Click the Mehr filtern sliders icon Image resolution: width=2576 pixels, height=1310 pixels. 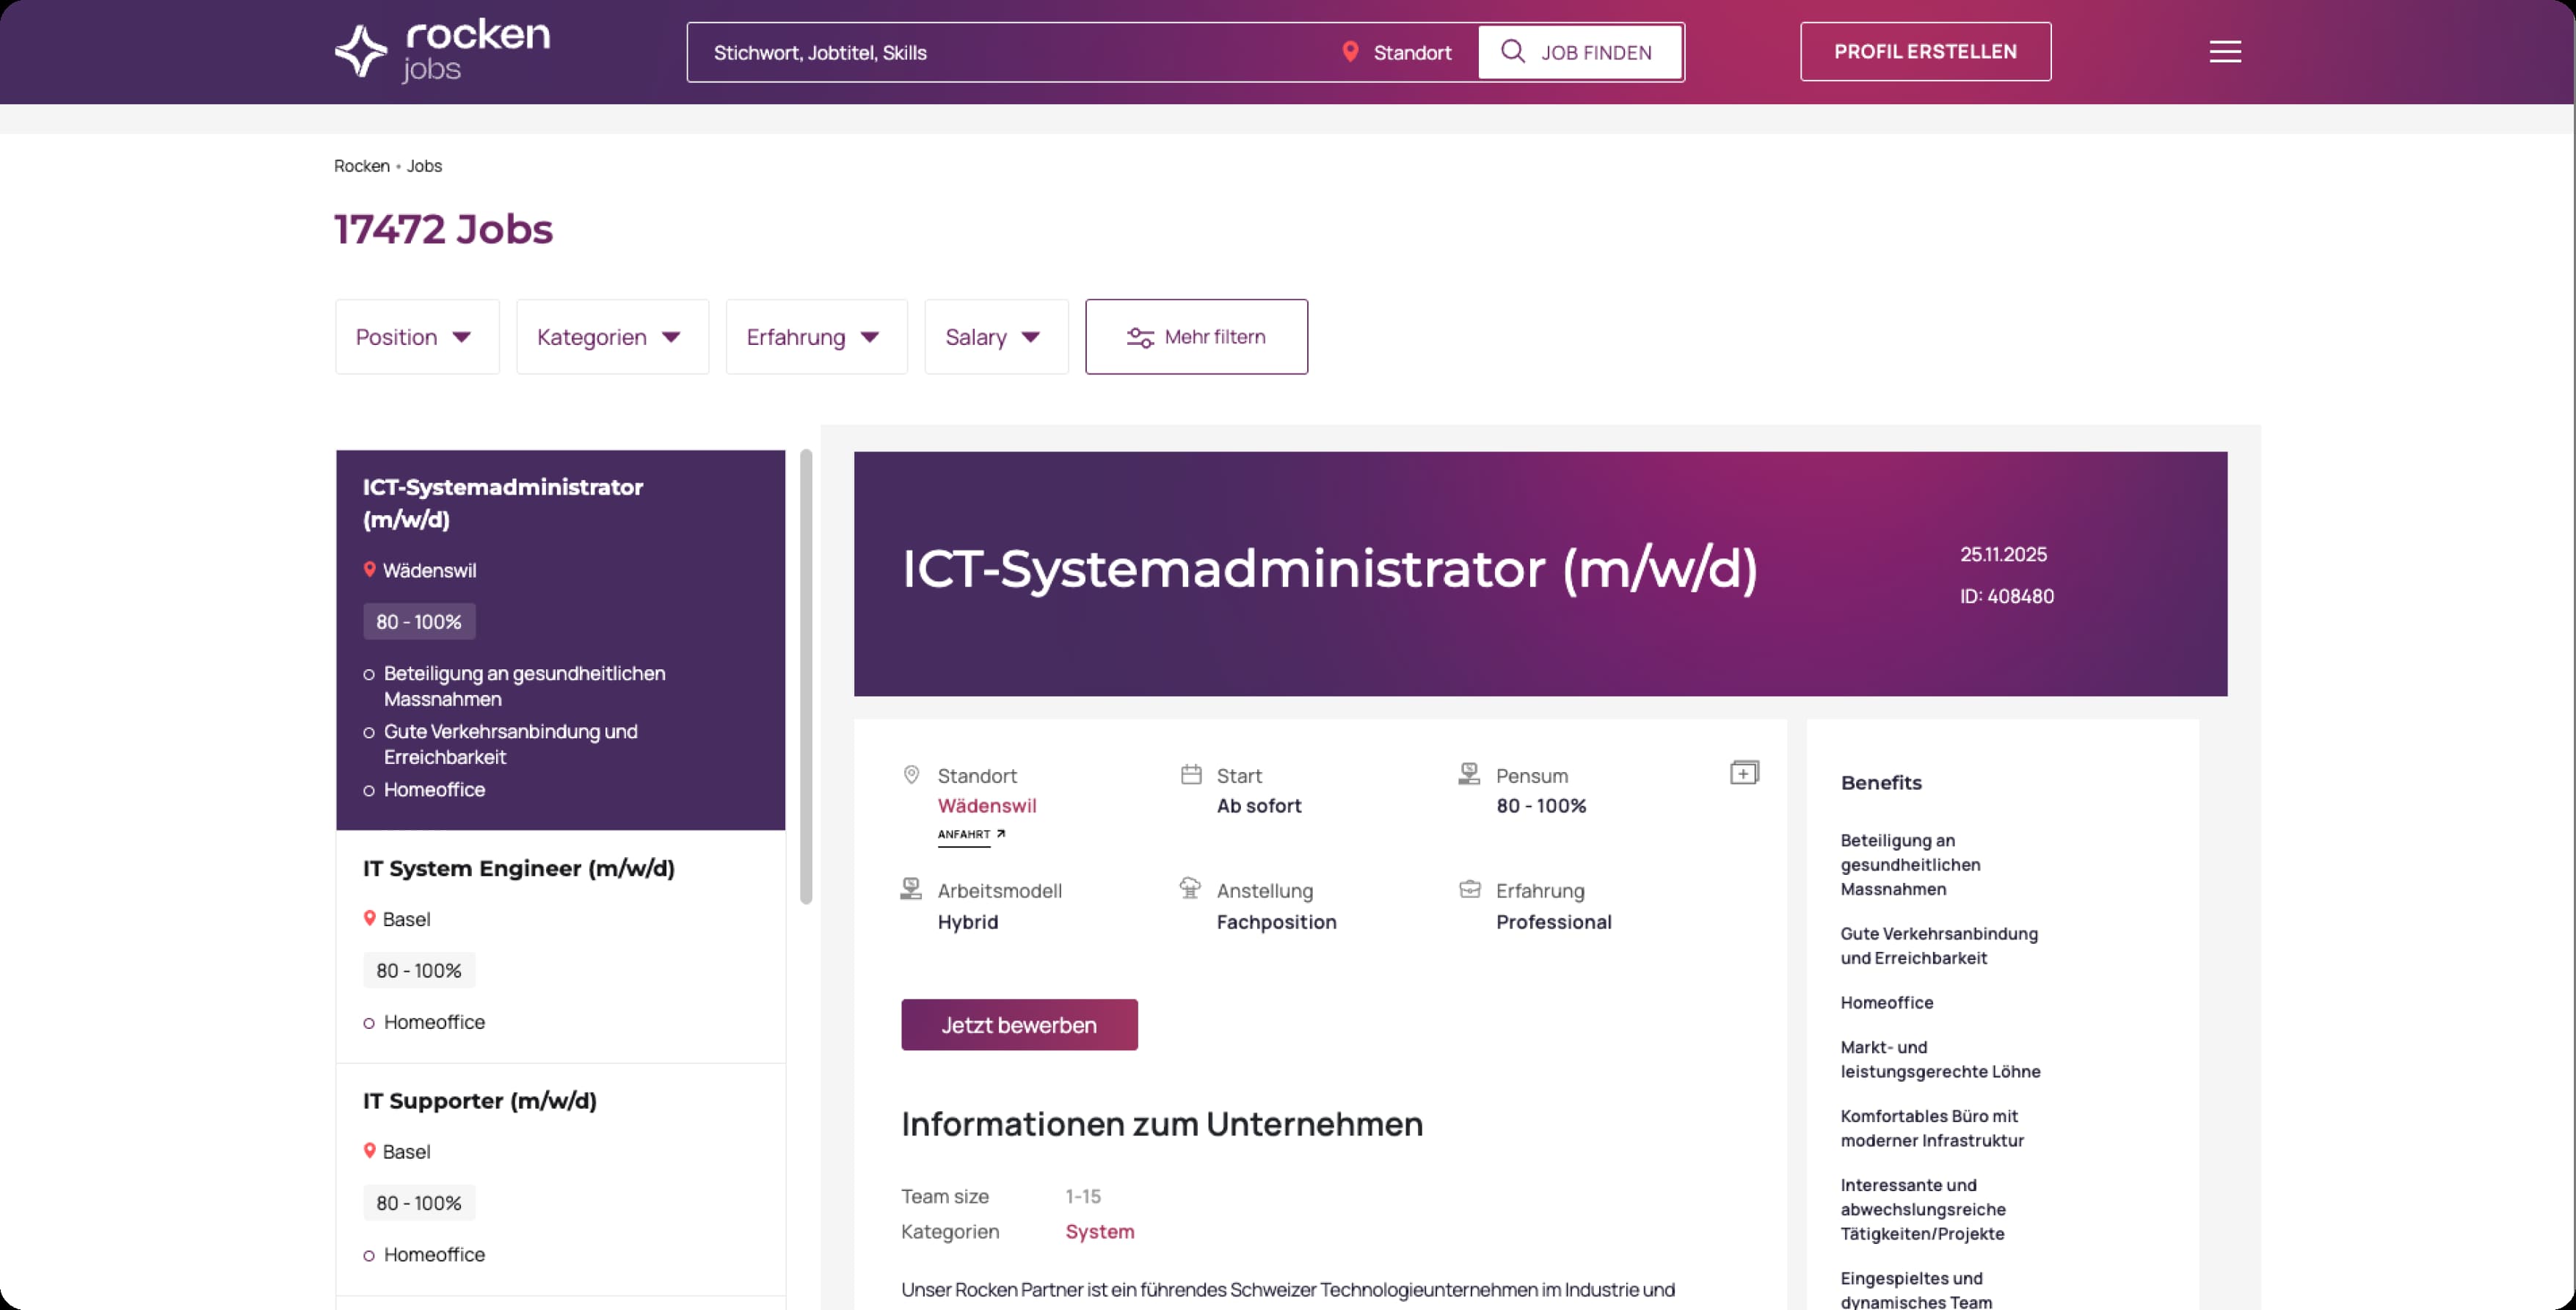pyautogui.click(x=1140, y=338)
